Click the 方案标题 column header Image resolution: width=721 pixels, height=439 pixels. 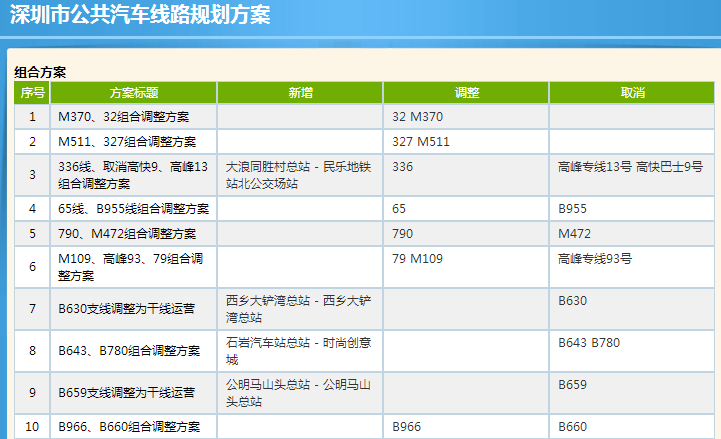(x=134, y=93)
